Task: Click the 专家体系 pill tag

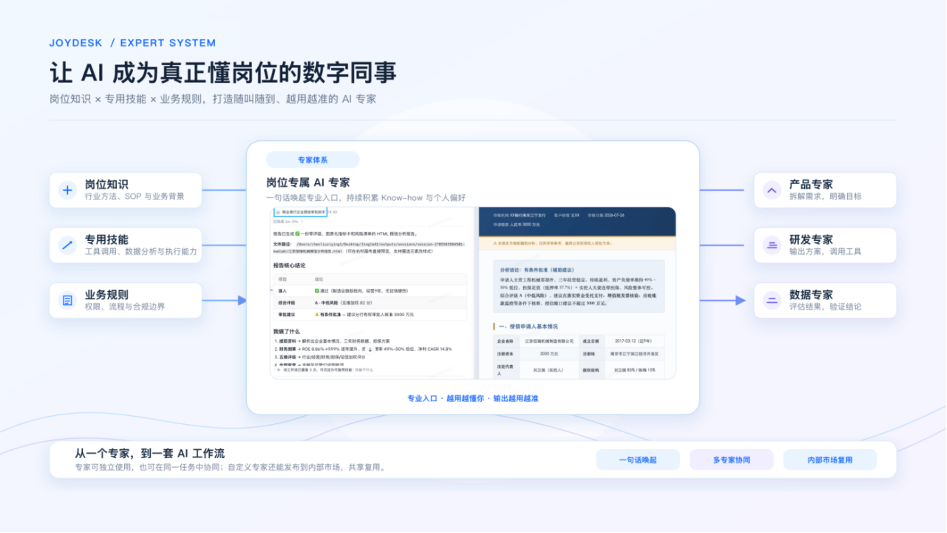Action: 313,160
